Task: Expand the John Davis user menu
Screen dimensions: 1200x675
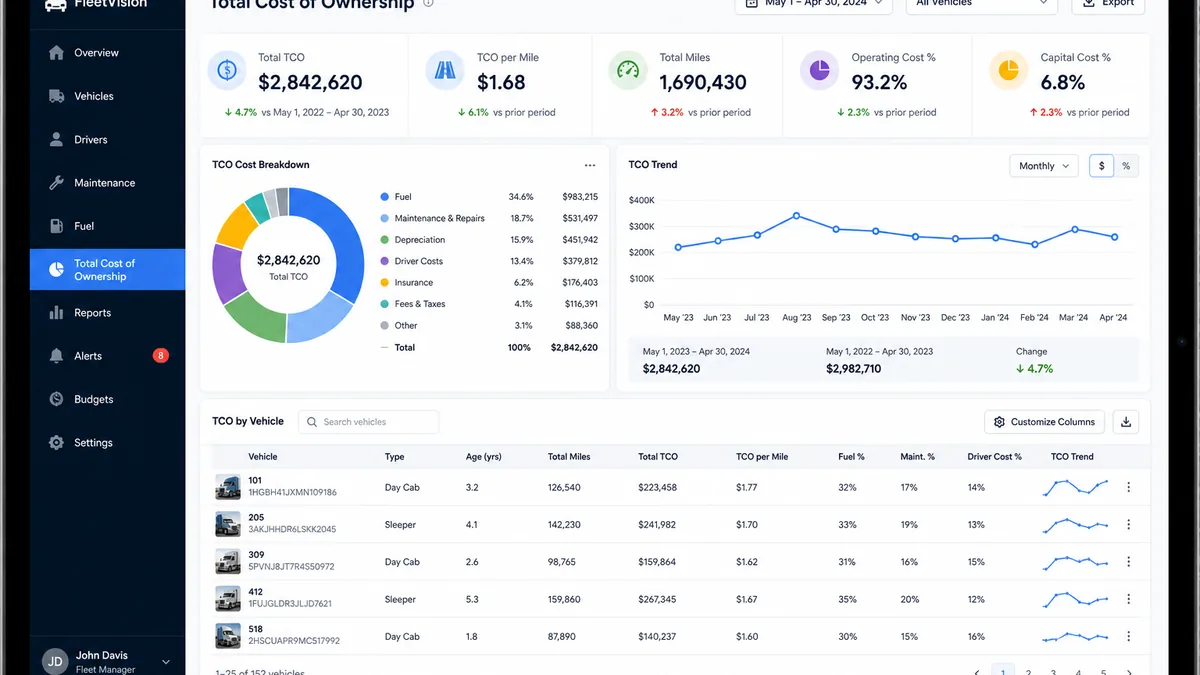Action: pos(166,662)
